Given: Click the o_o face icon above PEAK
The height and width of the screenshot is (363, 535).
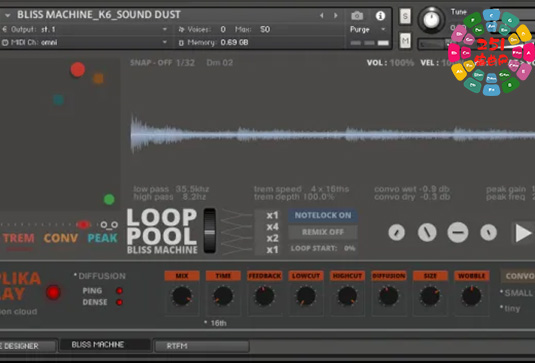Looking at the screenshot, I should pos(109,225).
